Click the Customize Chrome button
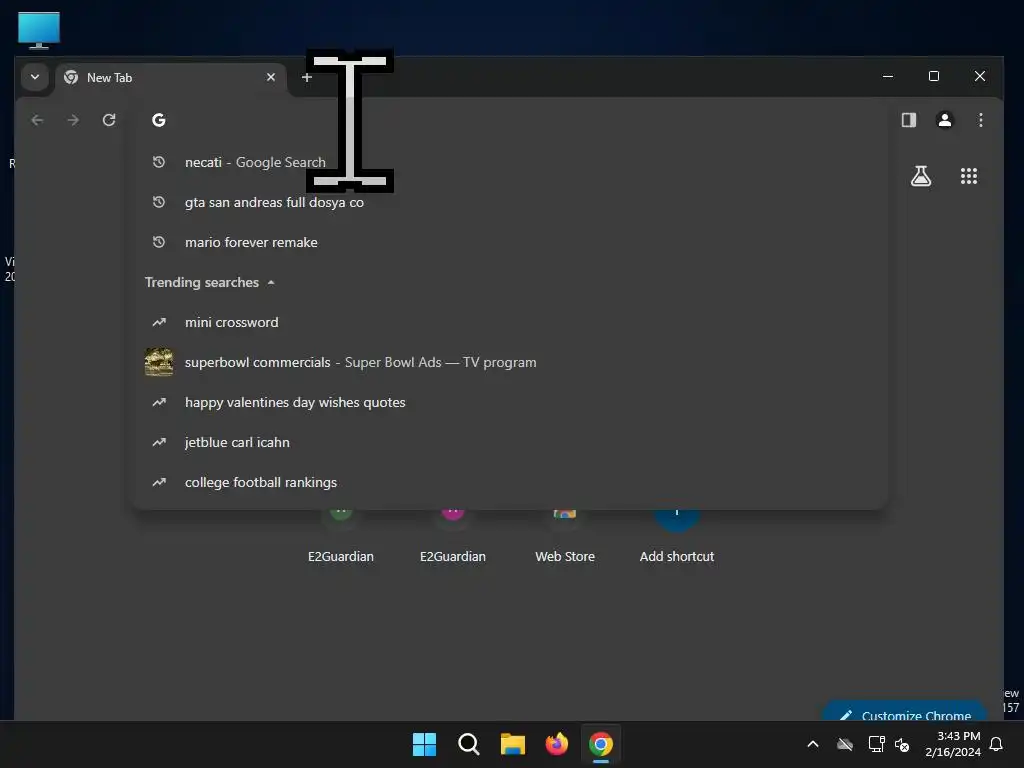The height and width of the screenshot is (768, 1024). 905,712
